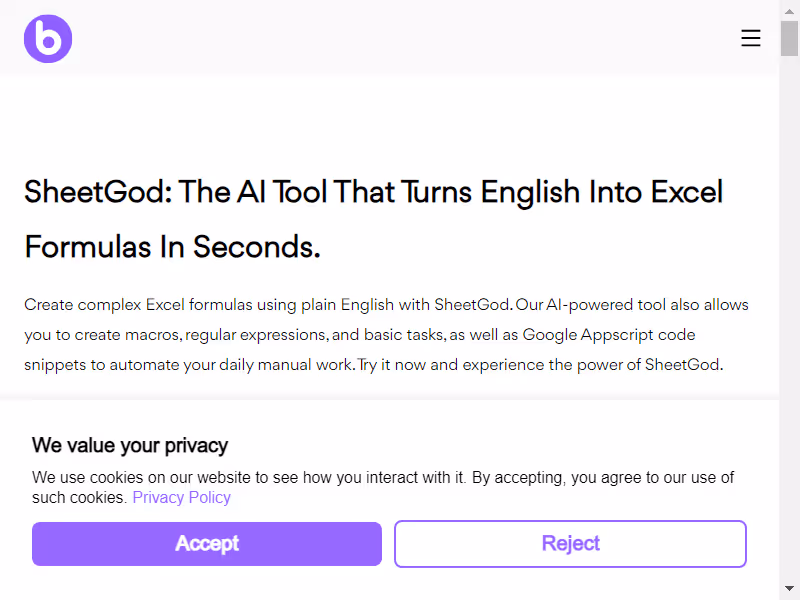Click the 'We value your privacy' heading
The height and width of the screenshot is (600, 800).
tap(130, 445)
